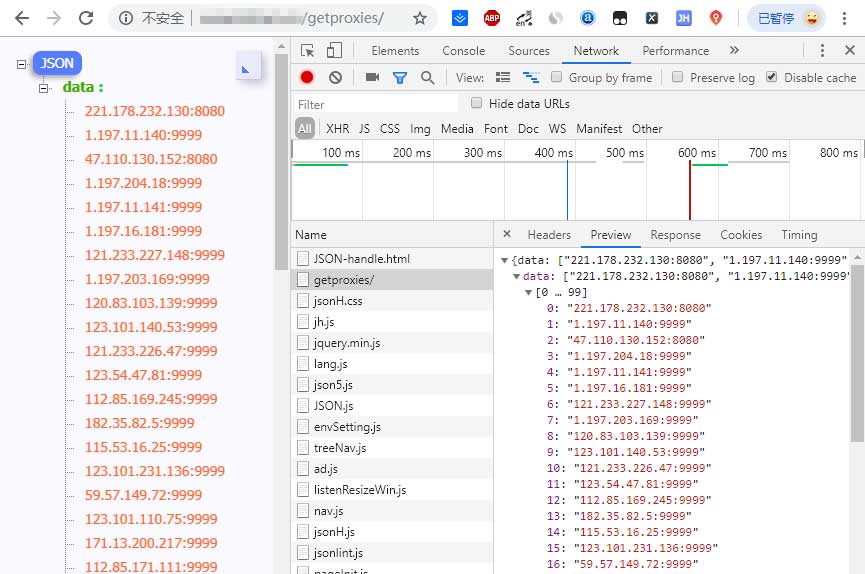The width and height of the screenshot is (865, 574).
Task: Collapse the data node in JSON tree
Action: (x=43, y=88)
